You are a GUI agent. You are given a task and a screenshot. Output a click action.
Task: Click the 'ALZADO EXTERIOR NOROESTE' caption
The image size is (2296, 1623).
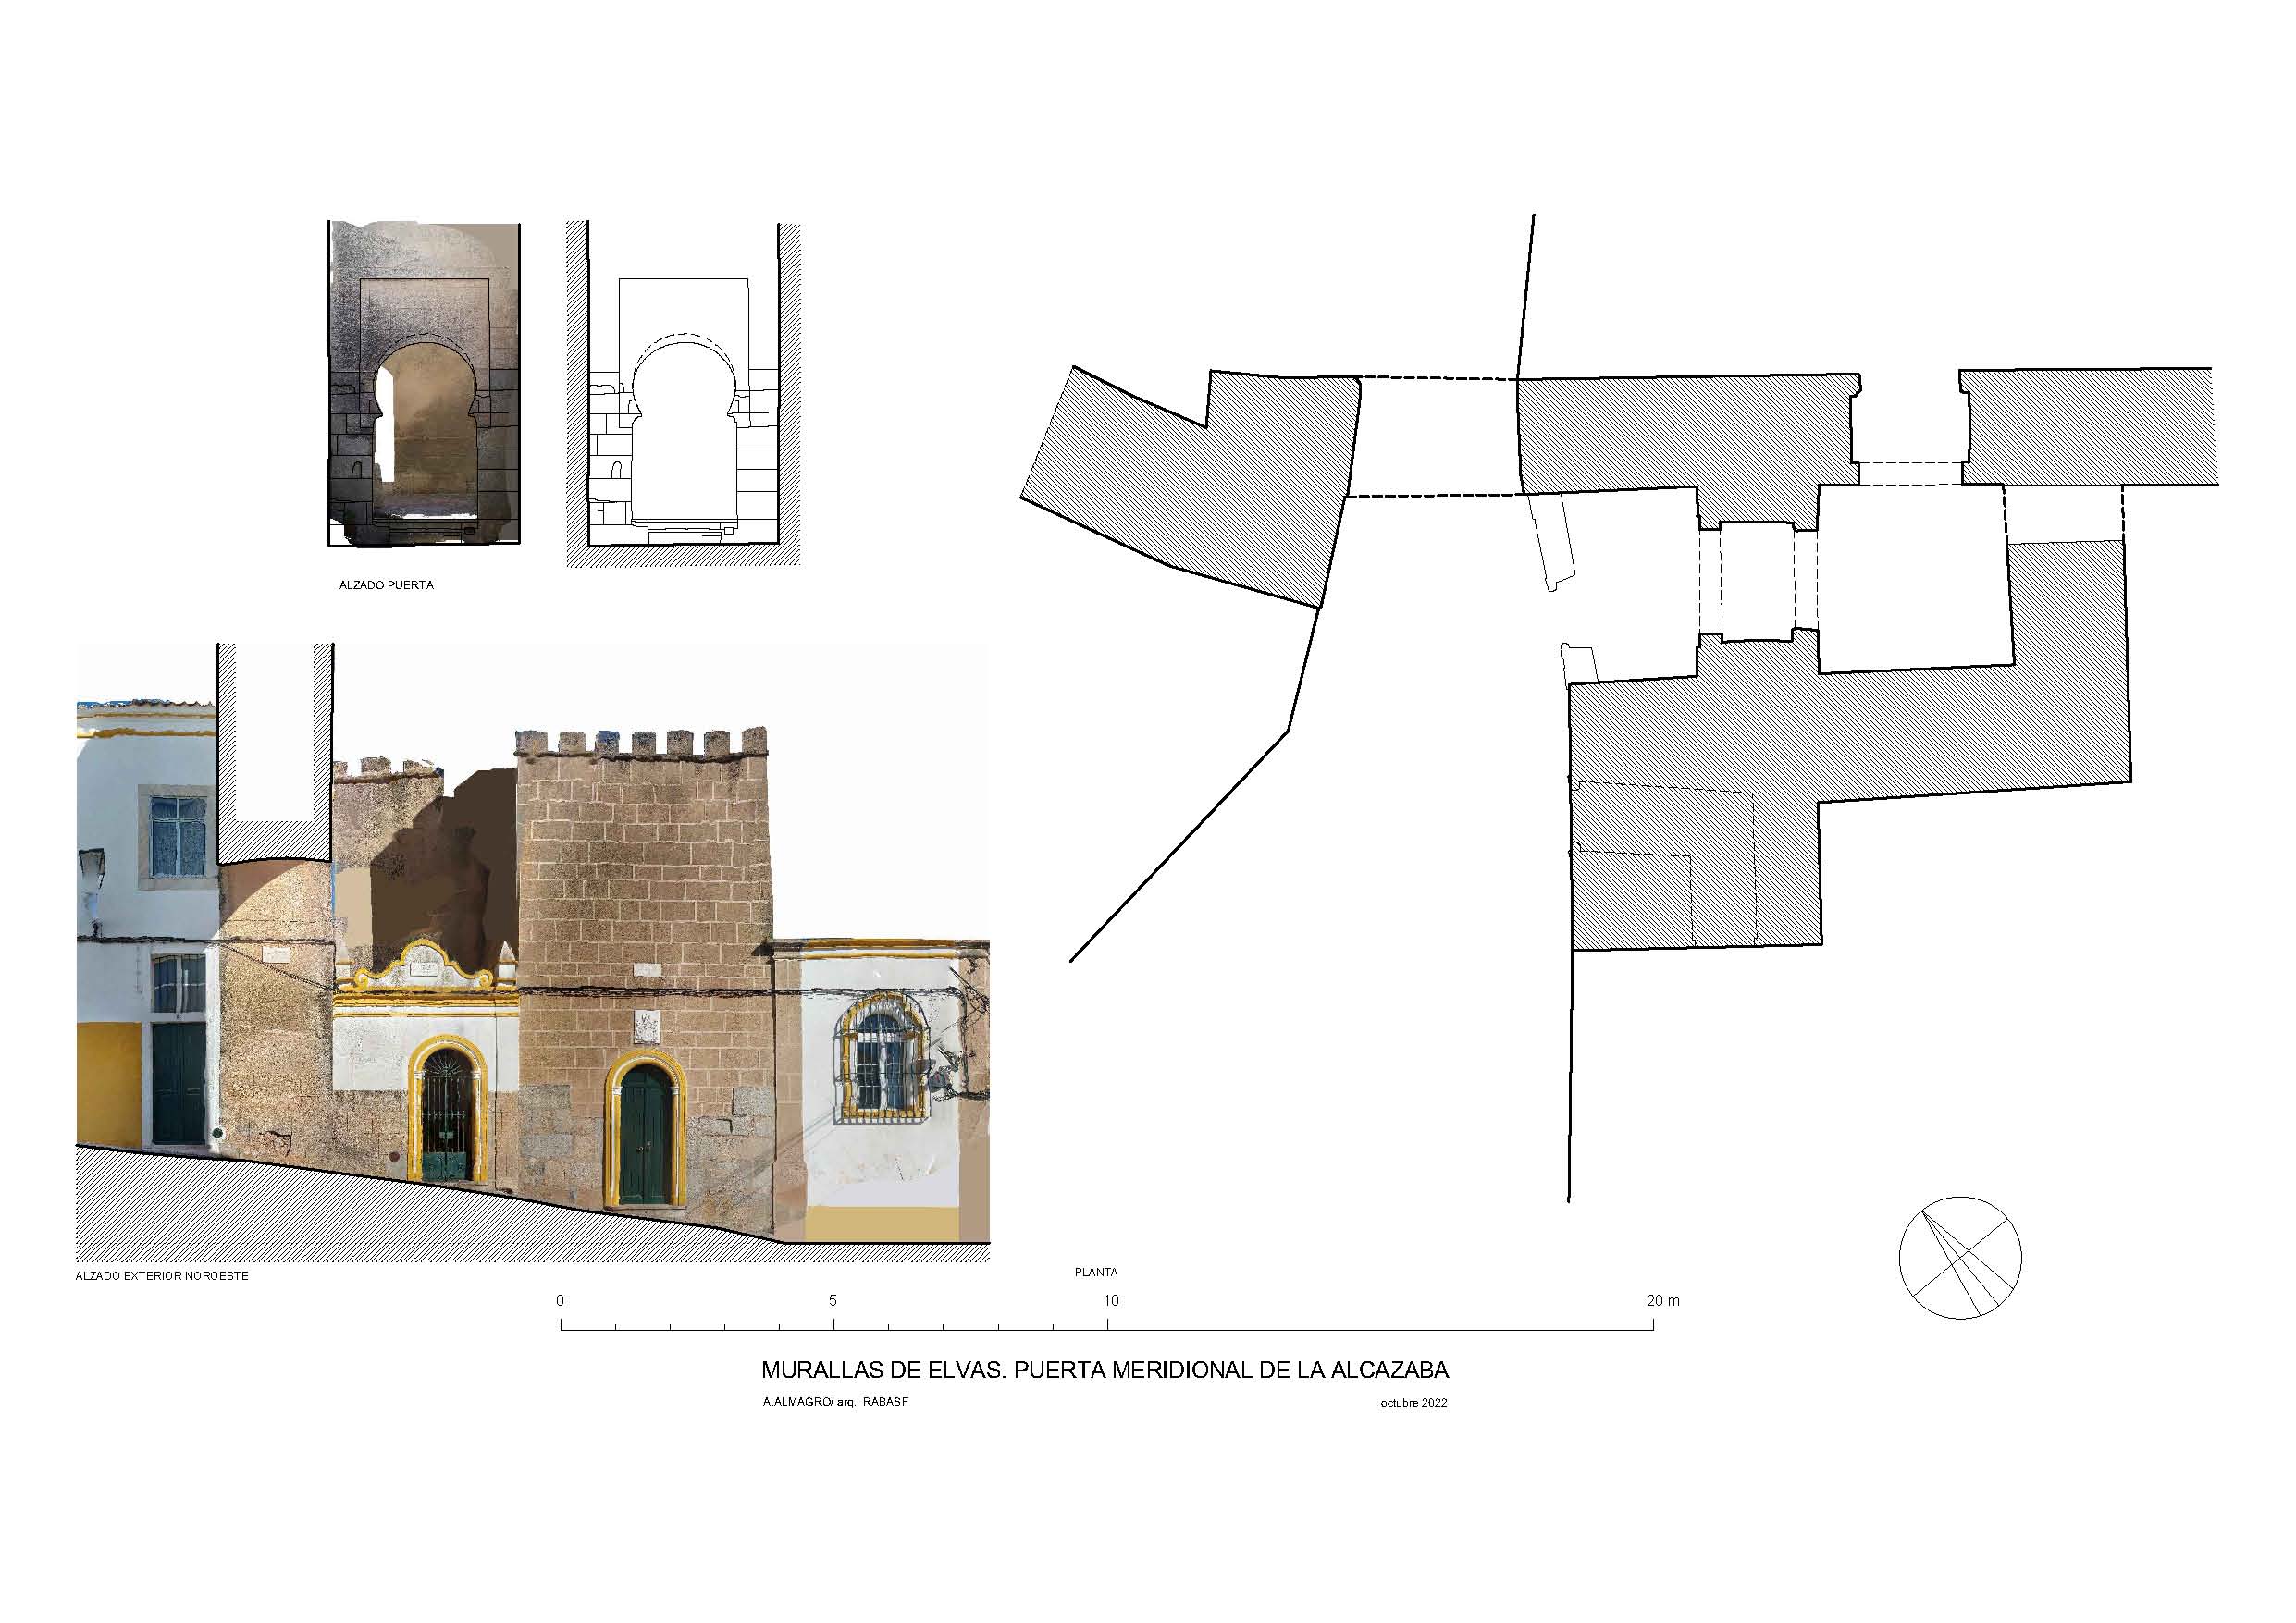coord(162,1276)
